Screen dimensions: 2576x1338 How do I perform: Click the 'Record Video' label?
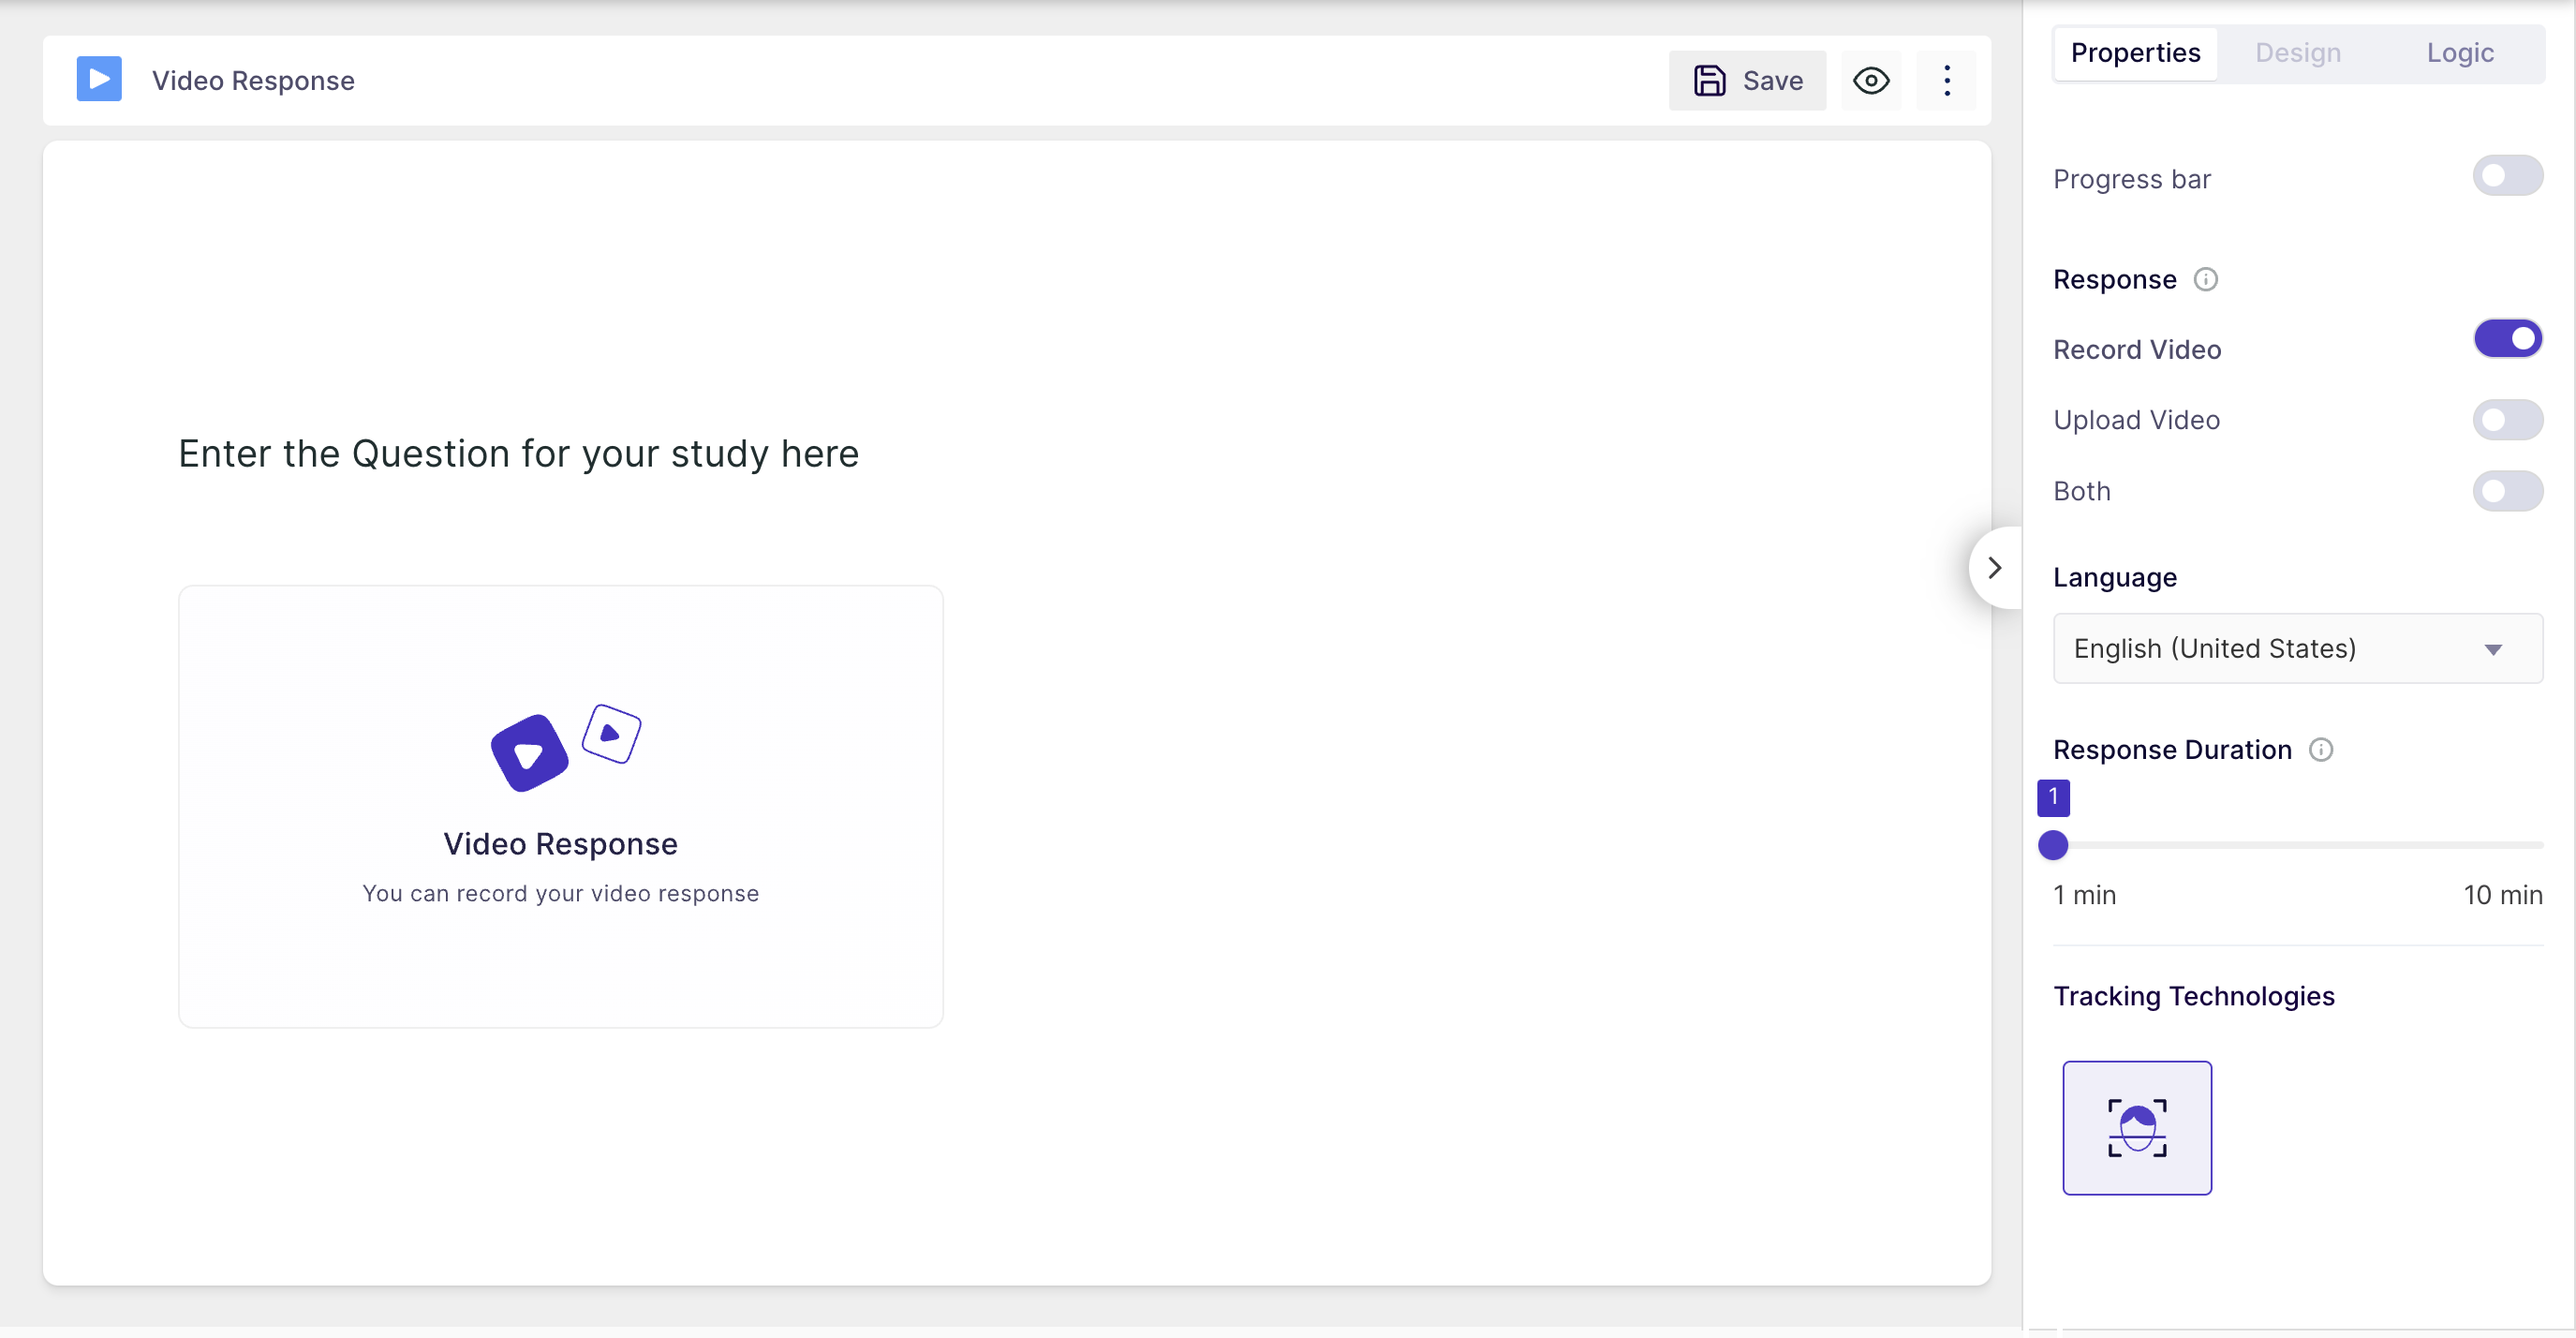[x=2137, y=350]
